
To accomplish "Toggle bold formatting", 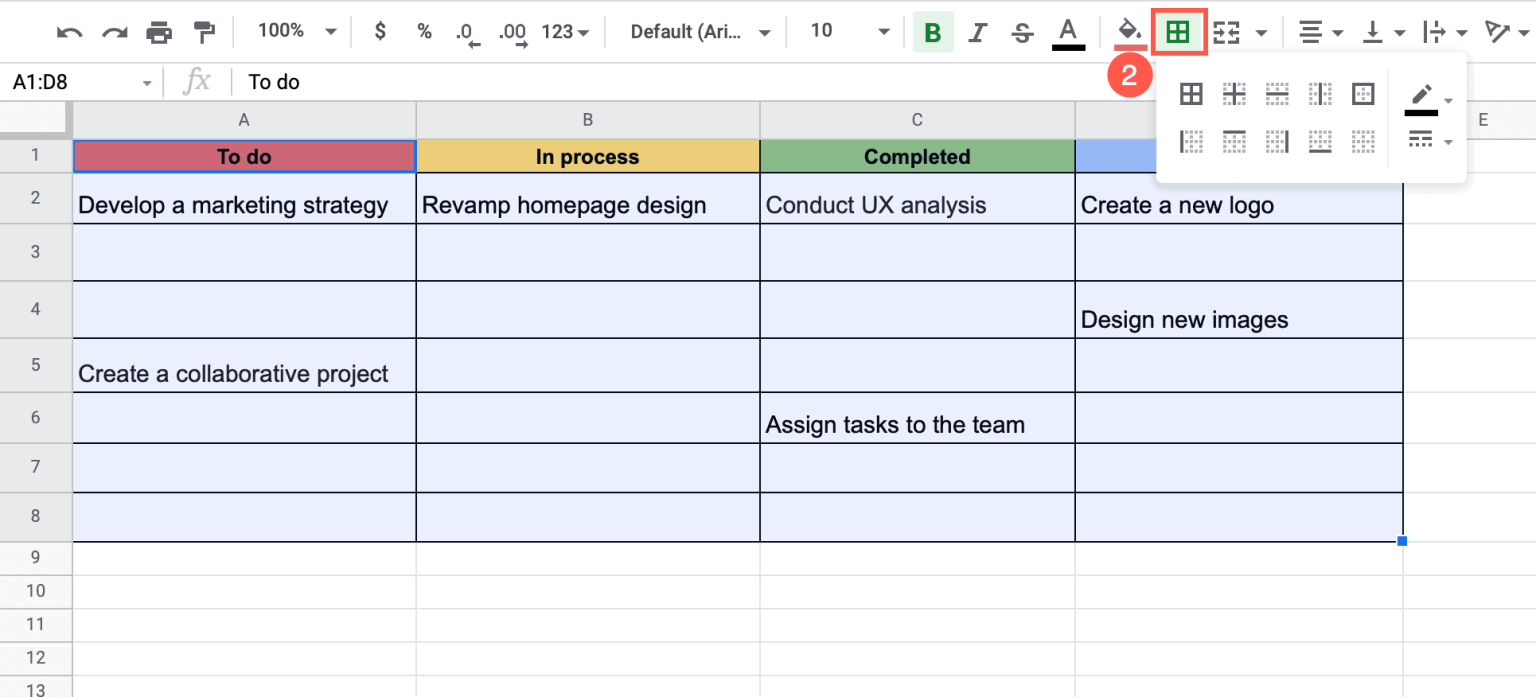I will click(x=932, y=31).
